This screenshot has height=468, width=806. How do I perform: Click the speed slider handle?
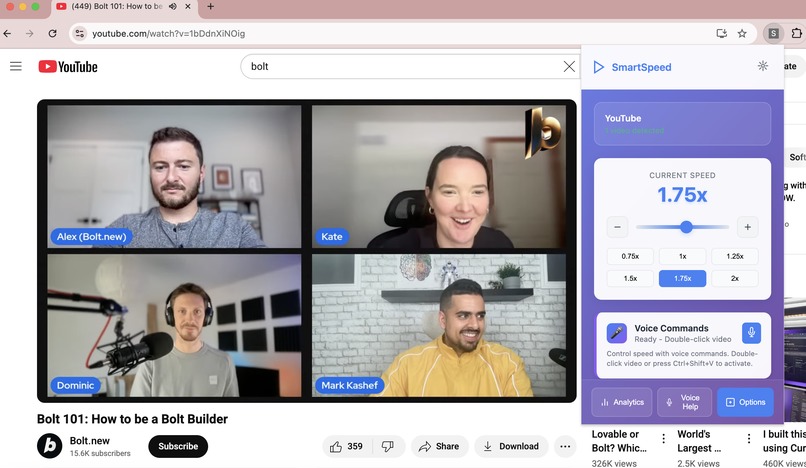[x=686, y=227]
